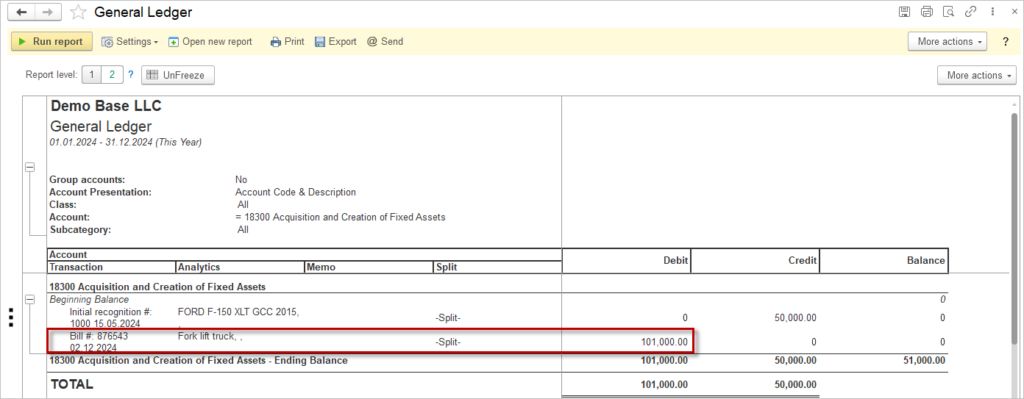1024x399 pixels.
Task: Open More actions in the yellow command bar
Action: pos(947,41)
